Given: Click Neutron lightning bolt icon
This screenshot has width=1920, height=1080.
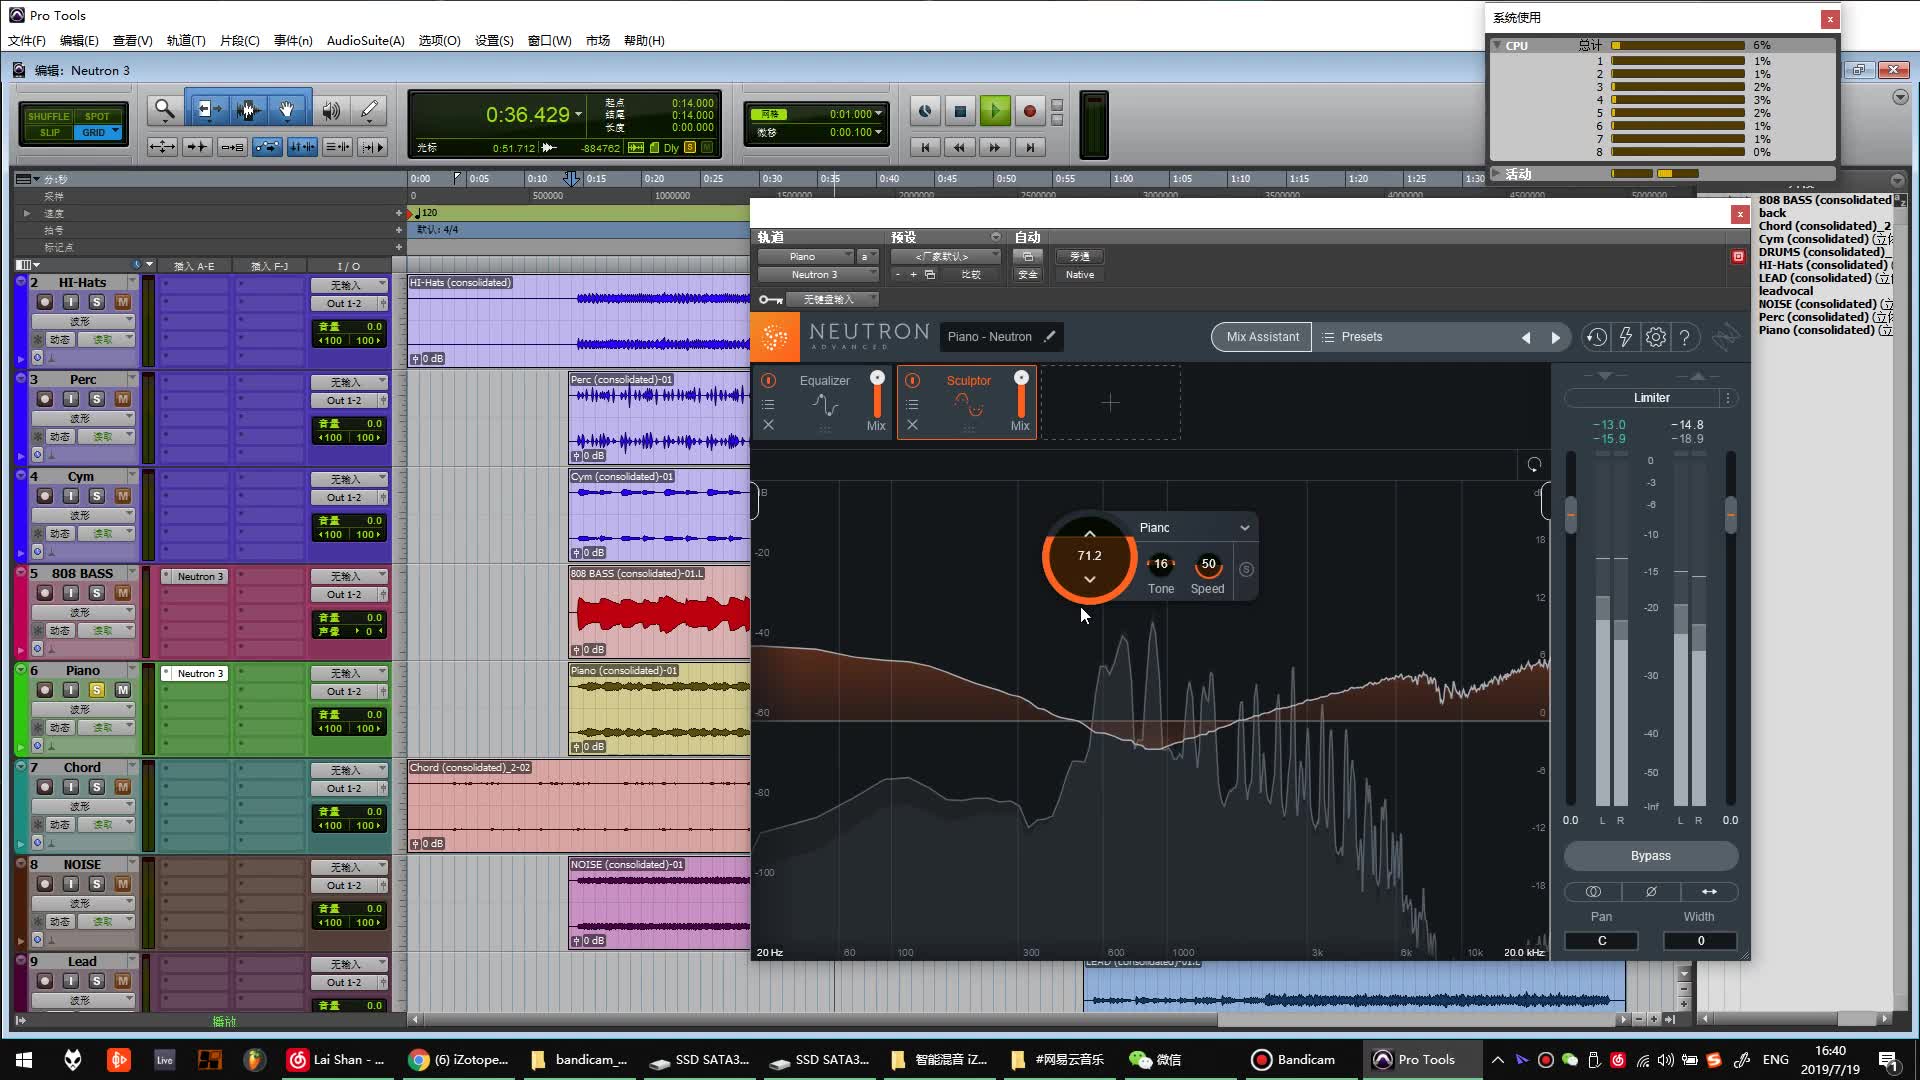Looking at the screenshot, I should click(x=1626, y=337).
